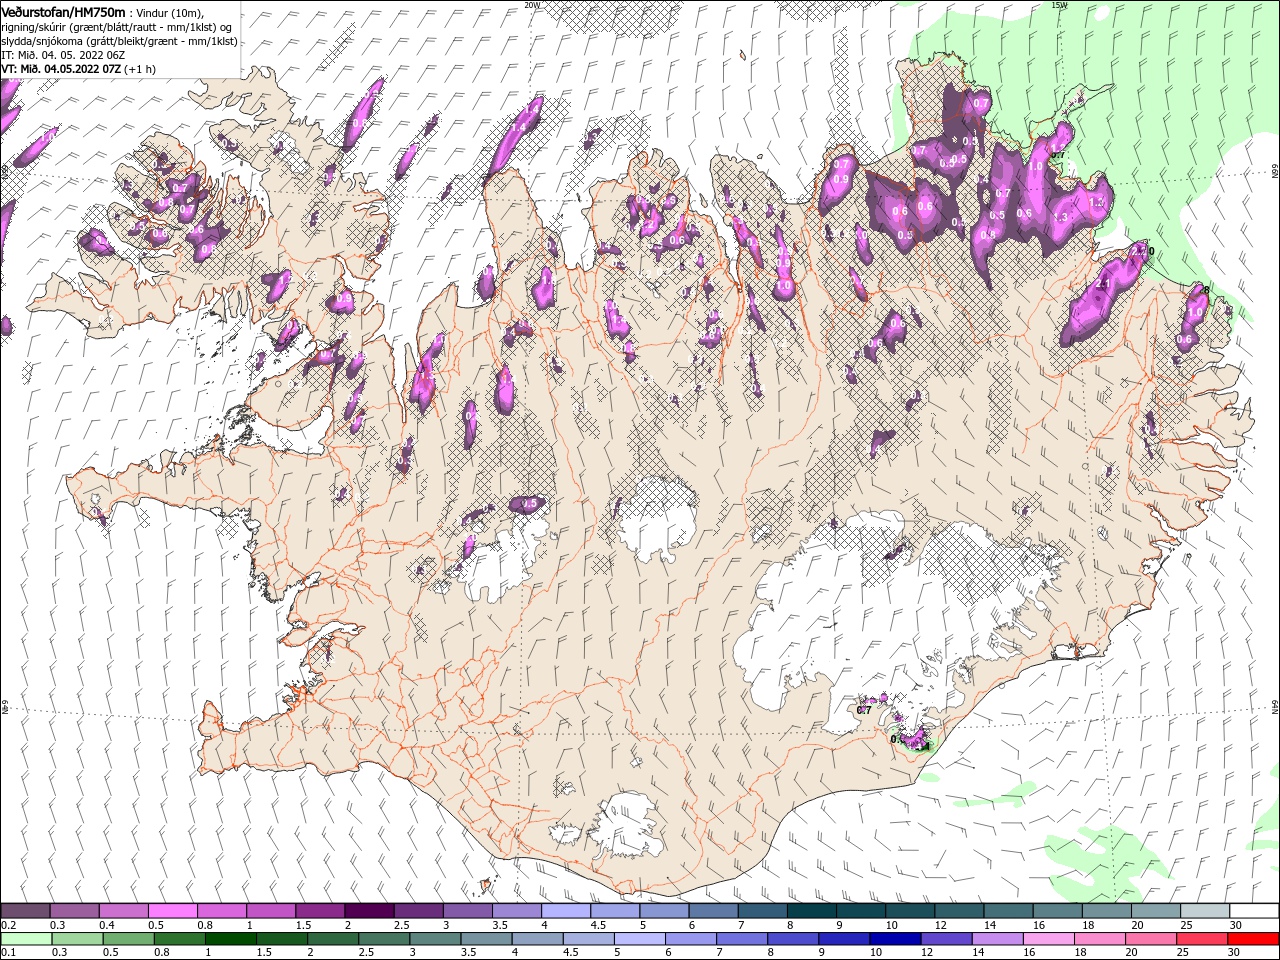Pick bottom-row deep blue swatch between 10 and 12
The image size is (1280, 960).
point(896,939)
